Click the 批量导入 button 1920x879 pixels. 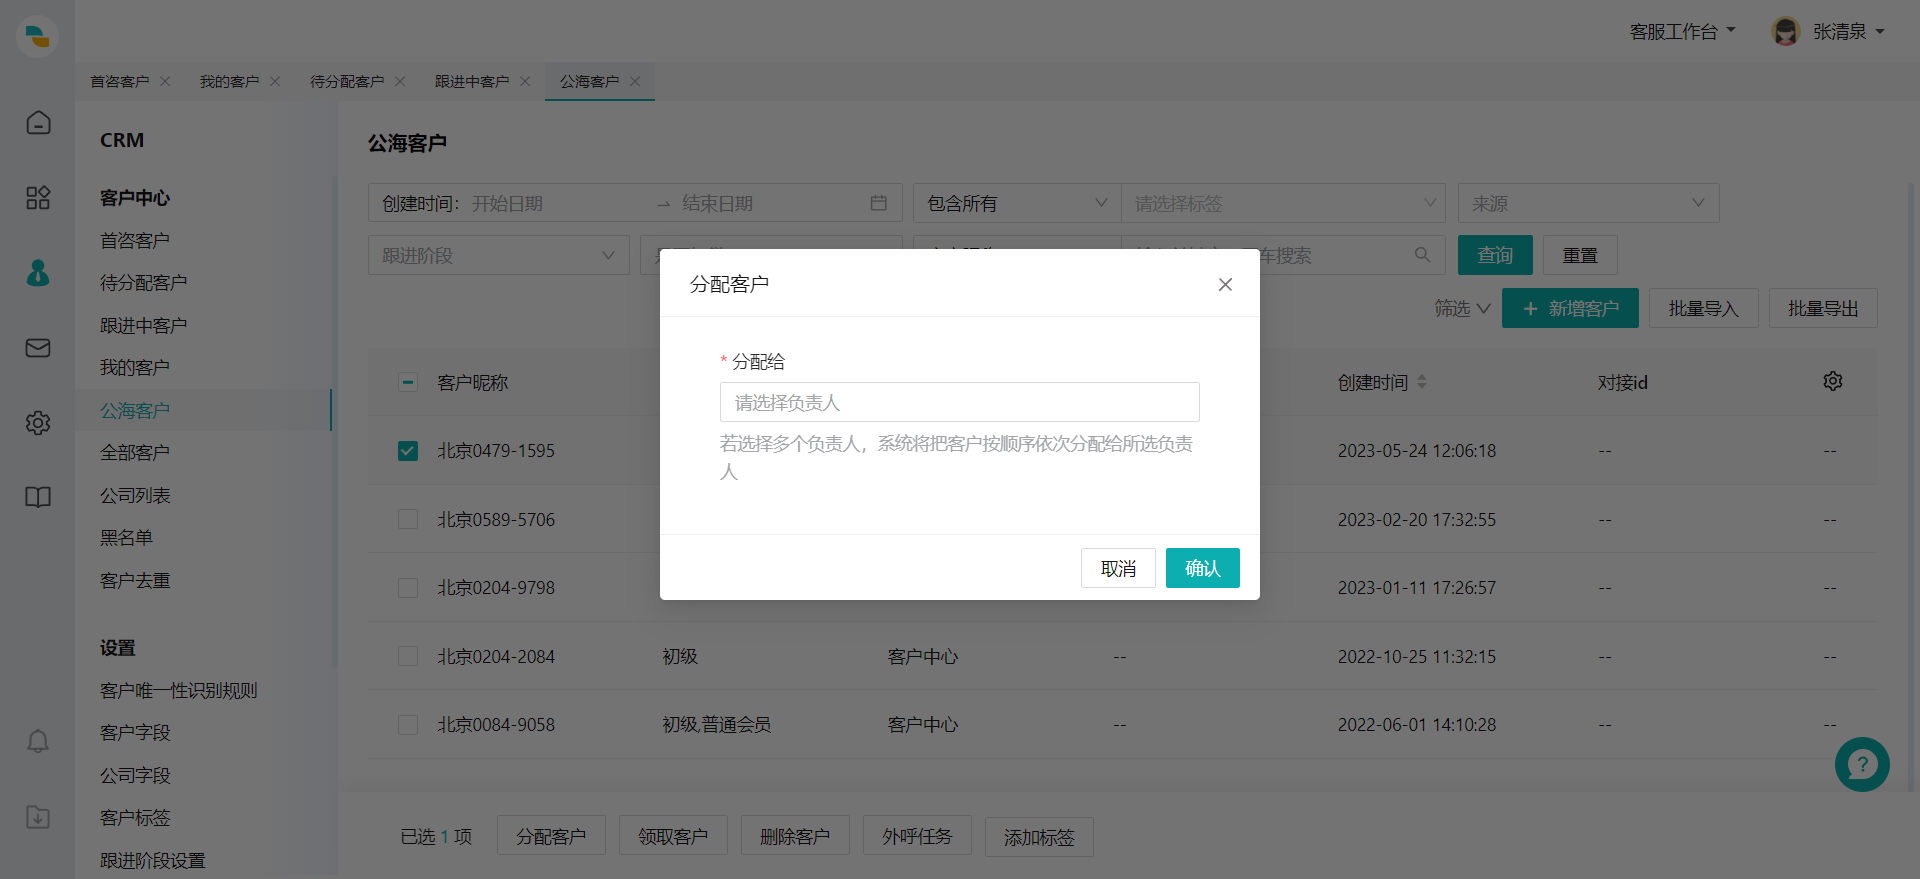1704,308
